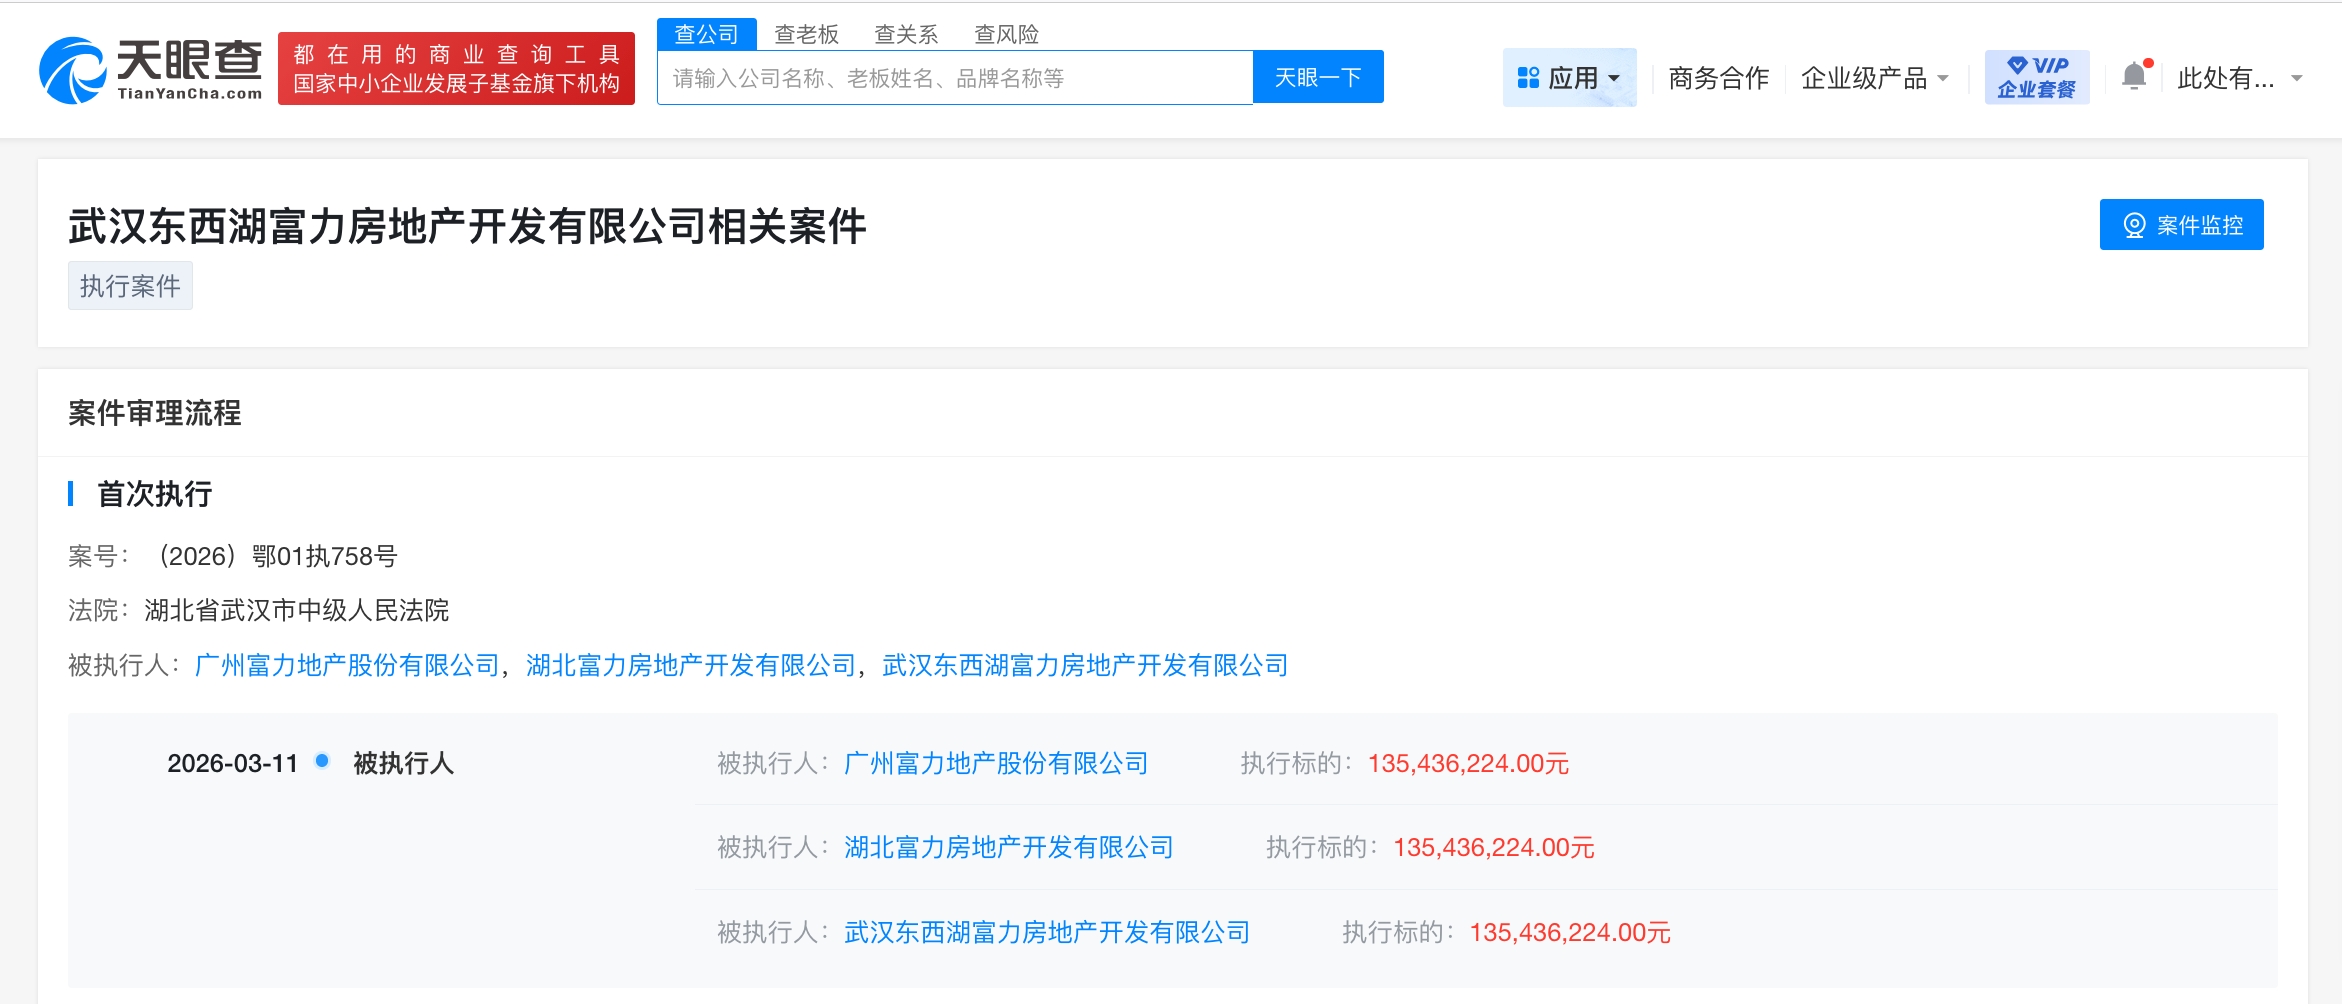Click the 执行案件 tag

click(x=130, y=286)
